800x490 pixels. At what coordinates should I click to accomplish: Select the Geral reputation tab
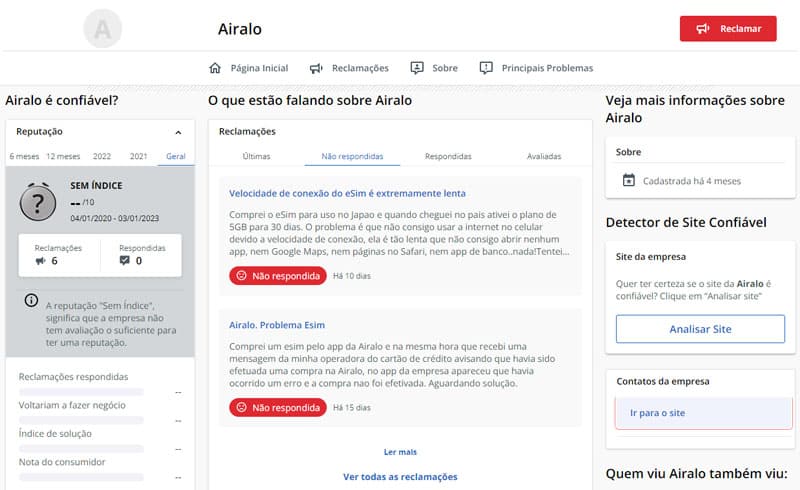(176, 156)
